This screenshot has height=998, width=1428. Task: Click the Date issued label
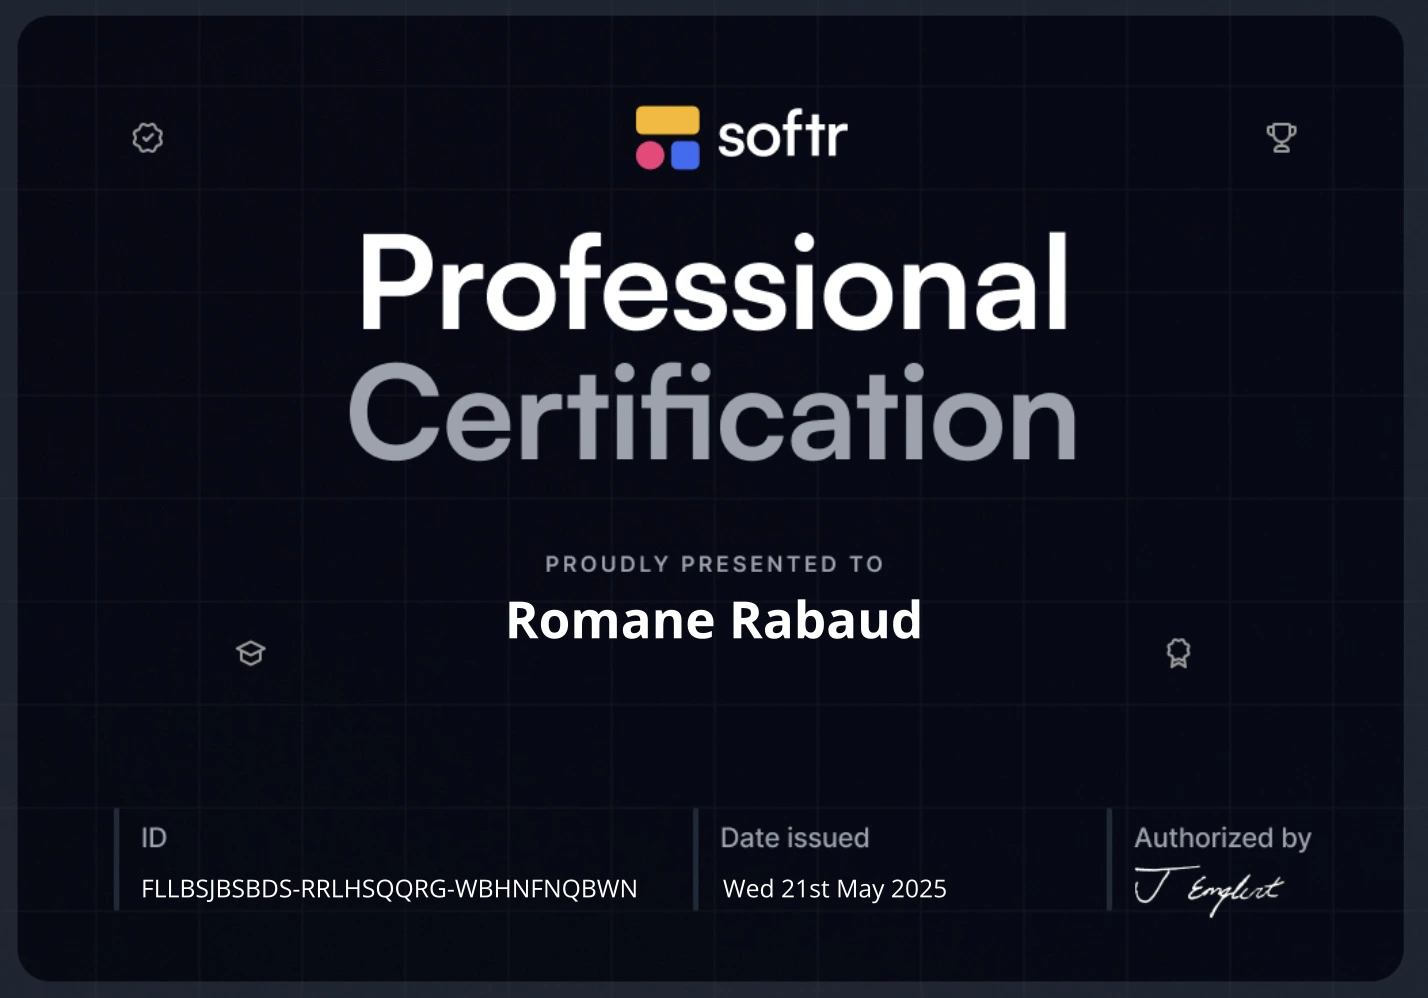click(794, 838)
